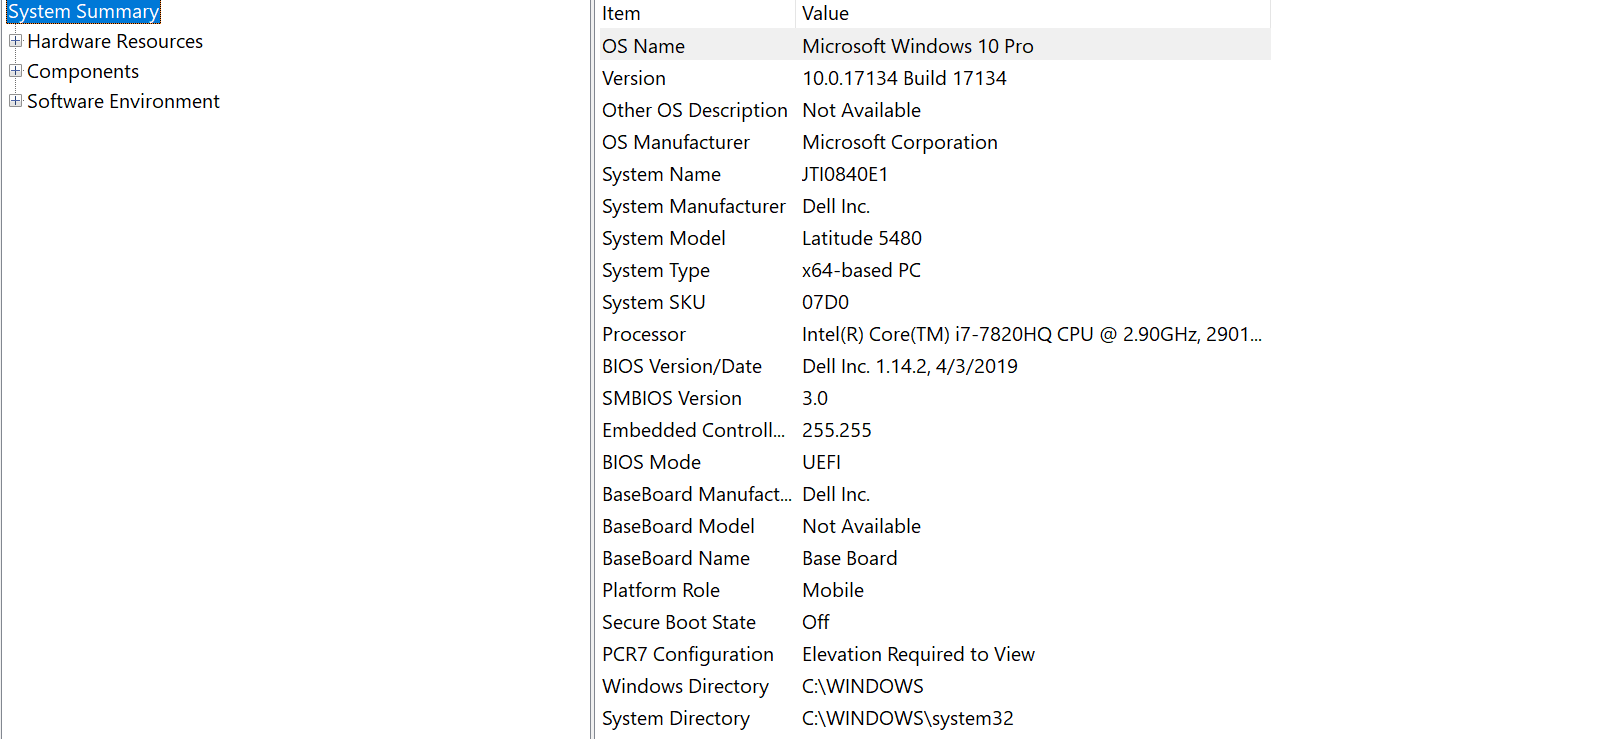The height and width of the screenshot is (739, 1617).
Task: Select the OS Name row
Action: [x=644, y=46]
